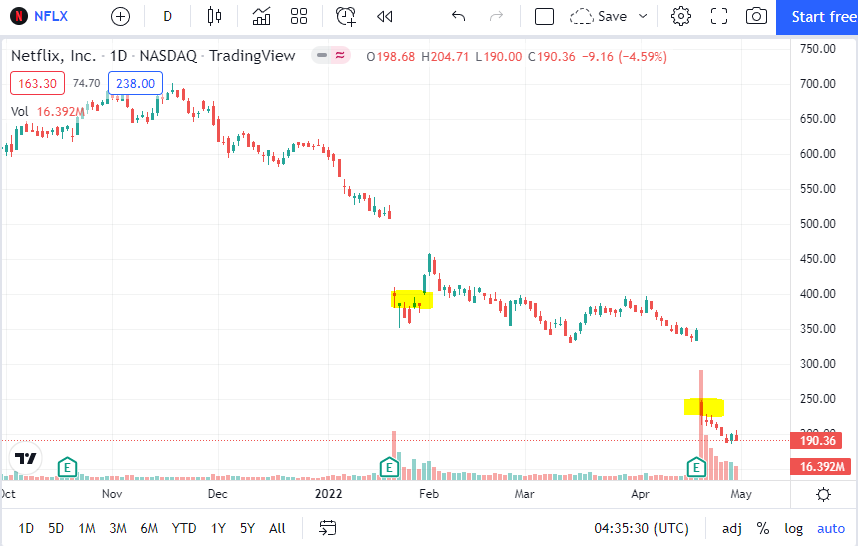Set time range to 5D
The height and width of the screenshot is (546, 858).
[x=56, y=528]
